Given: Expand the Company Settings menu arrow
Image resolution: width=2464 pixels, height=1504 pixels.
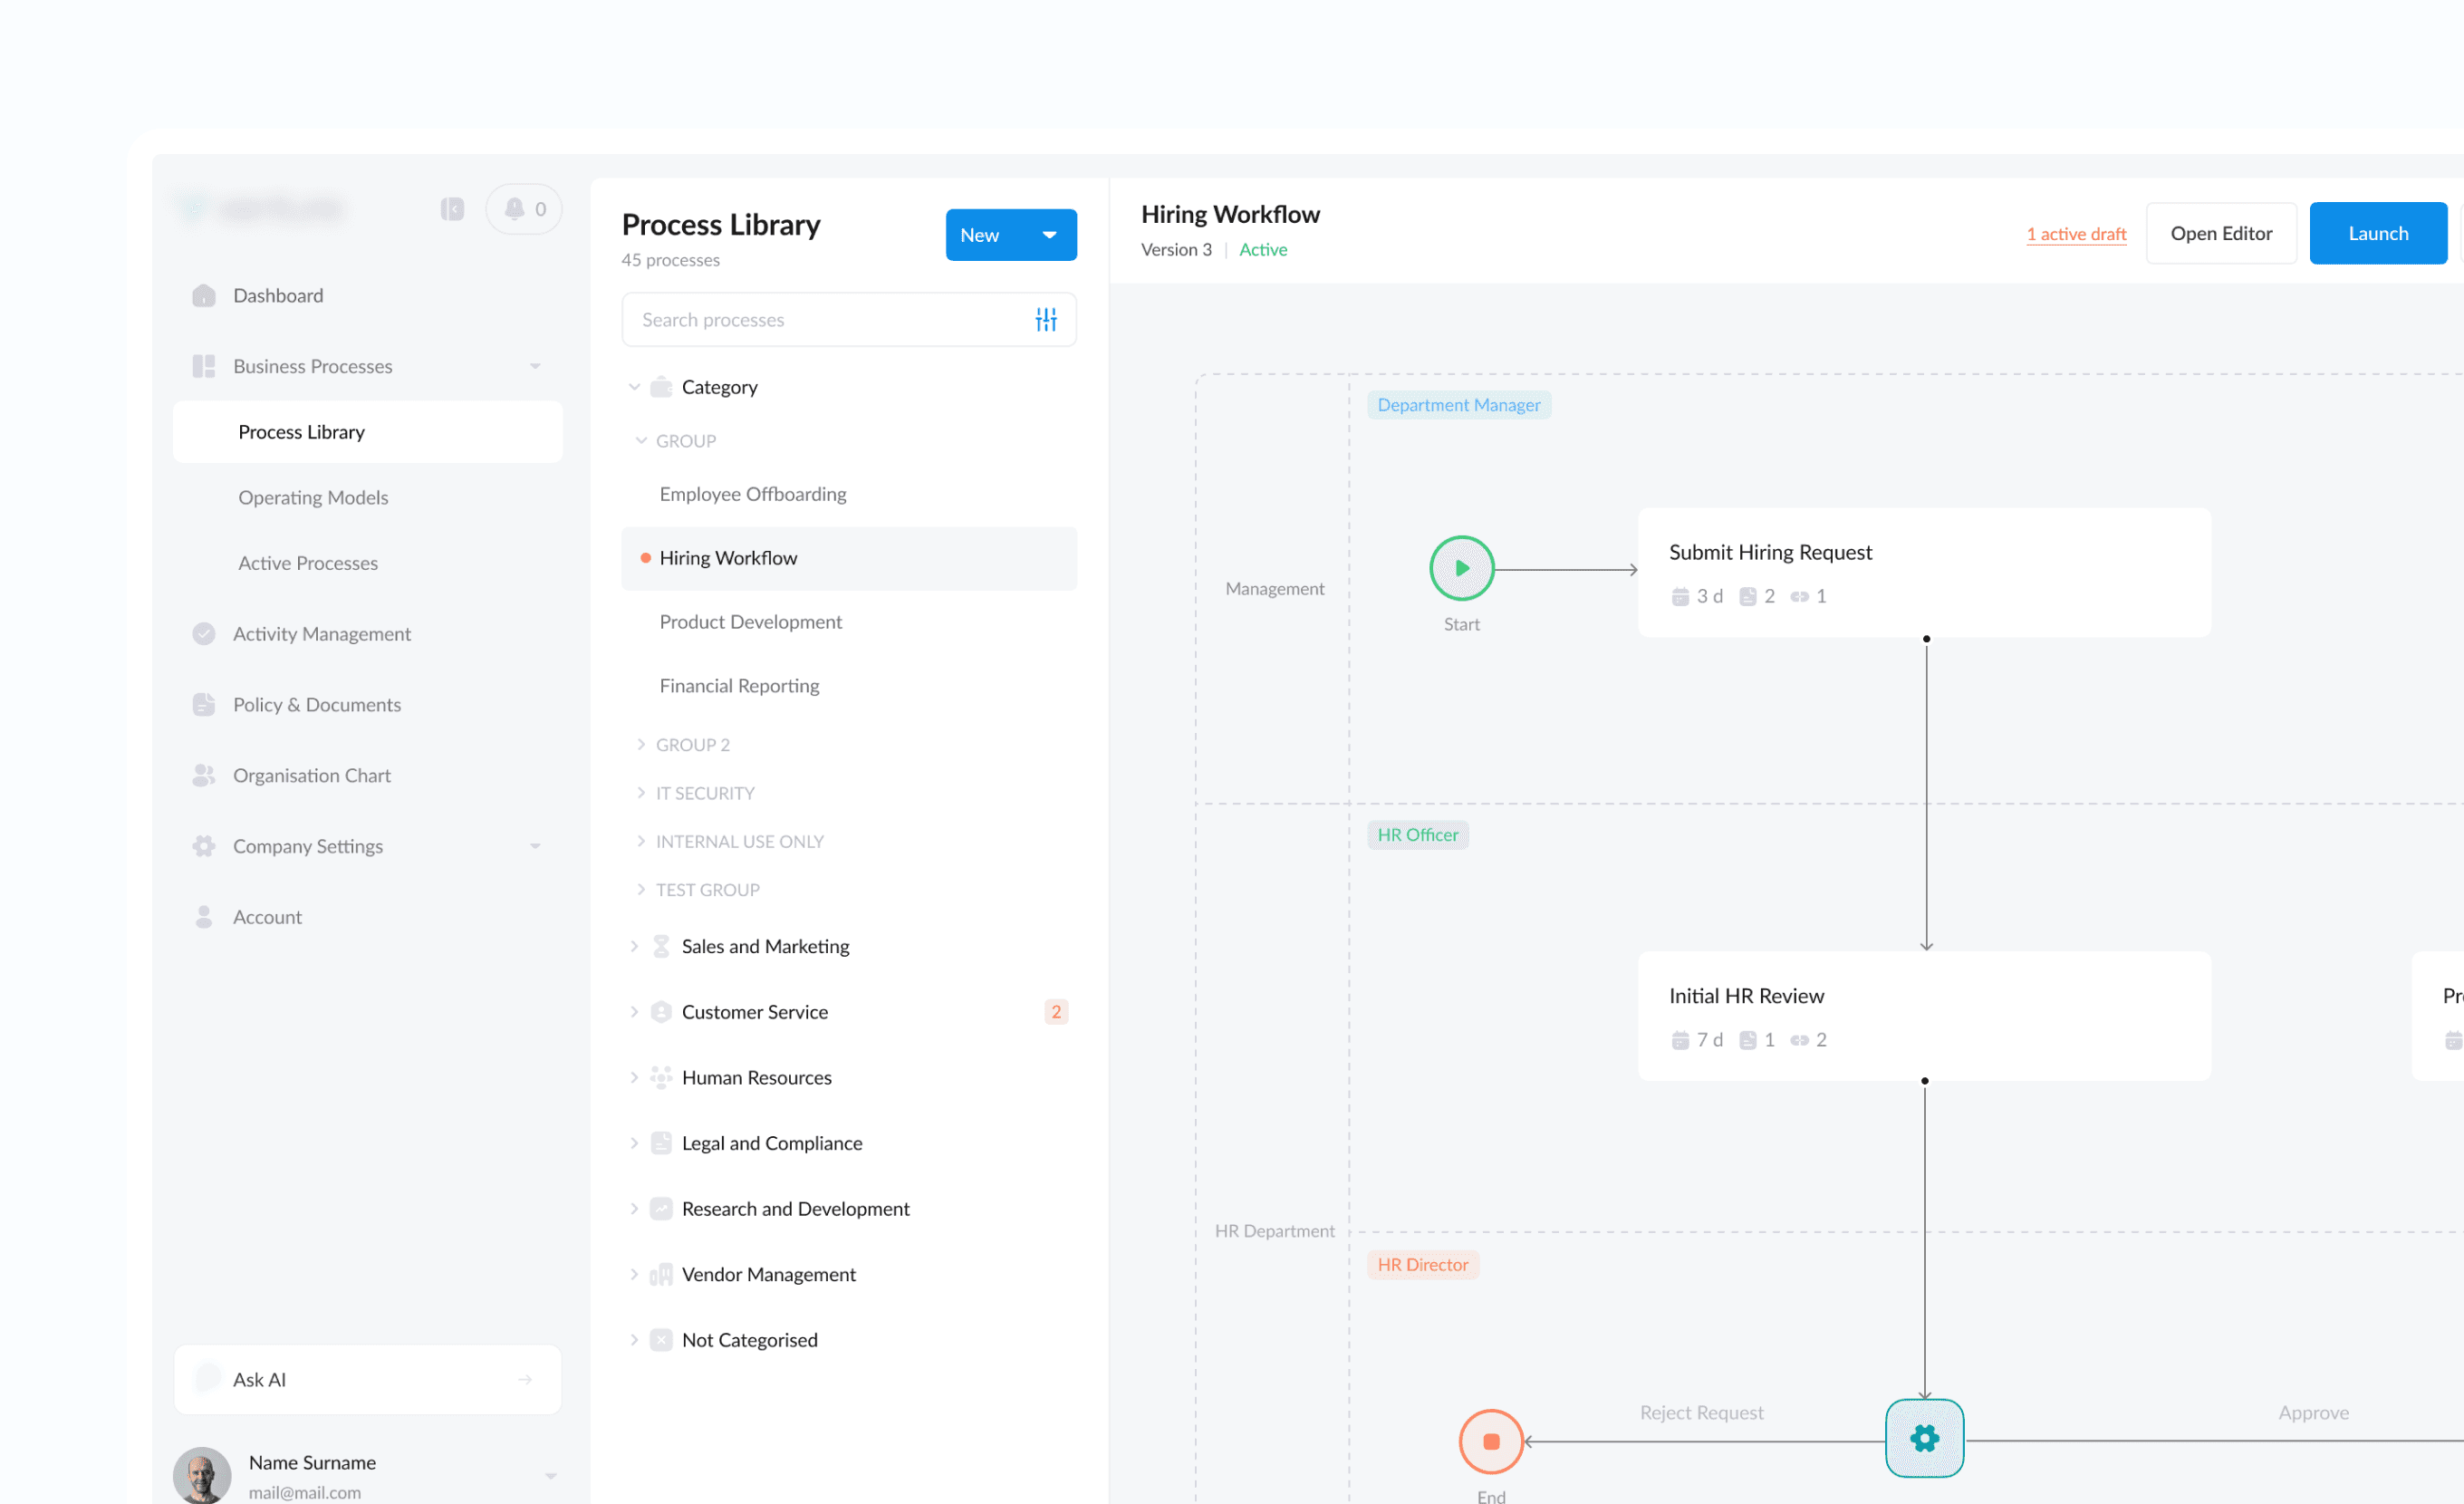Looking at the screenshot, I should [535, 847].
